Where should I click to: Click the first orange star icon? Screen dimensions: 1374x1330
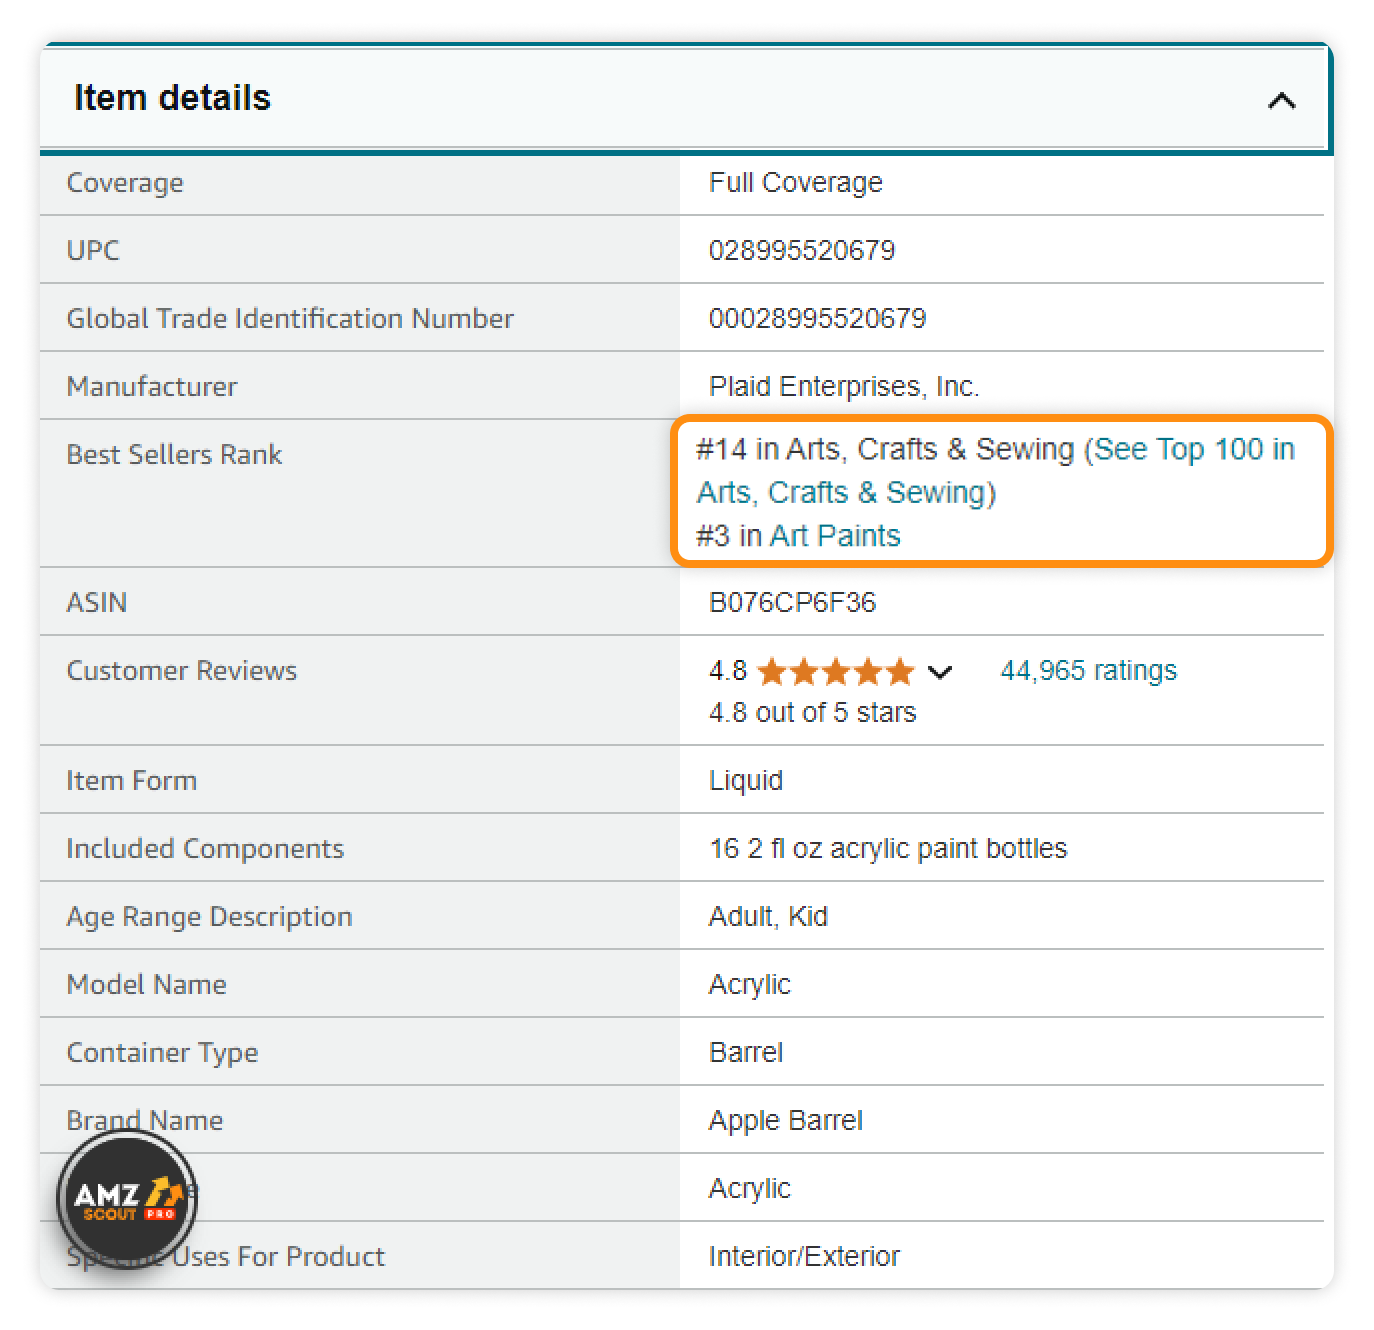point(770,671)
